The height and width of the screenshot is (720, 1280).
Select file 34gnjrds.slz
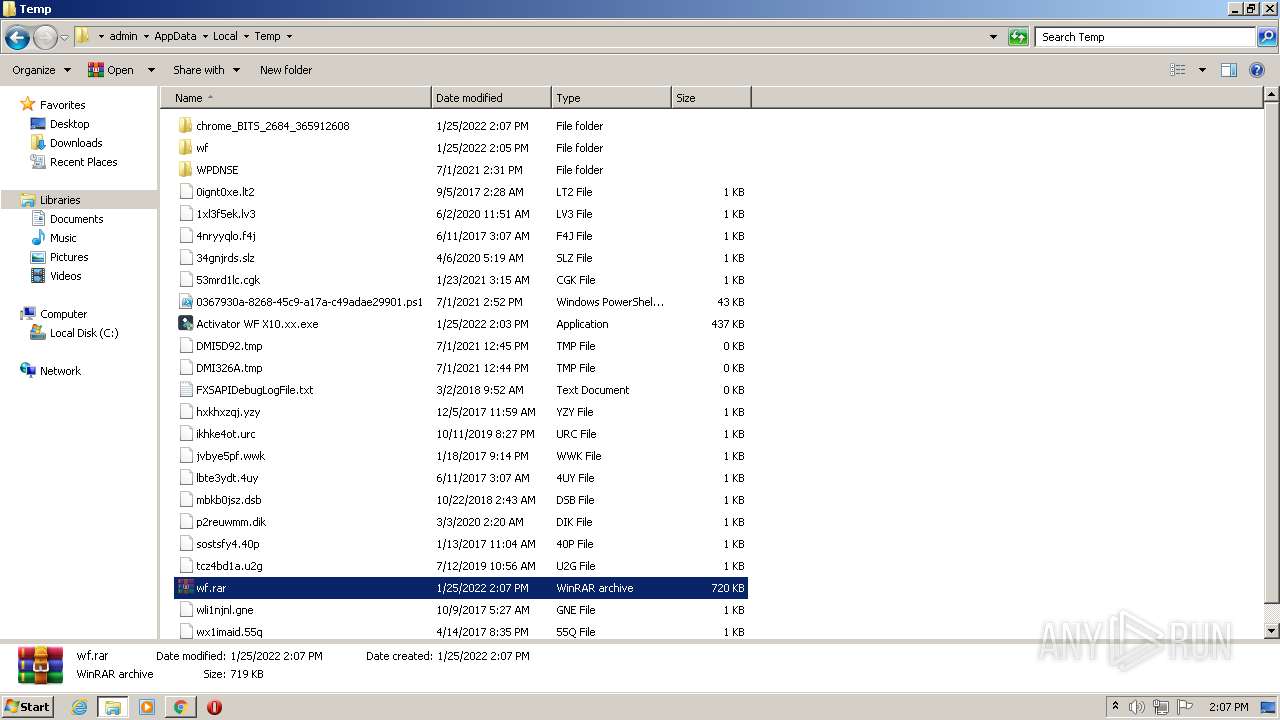click(225, 258)
